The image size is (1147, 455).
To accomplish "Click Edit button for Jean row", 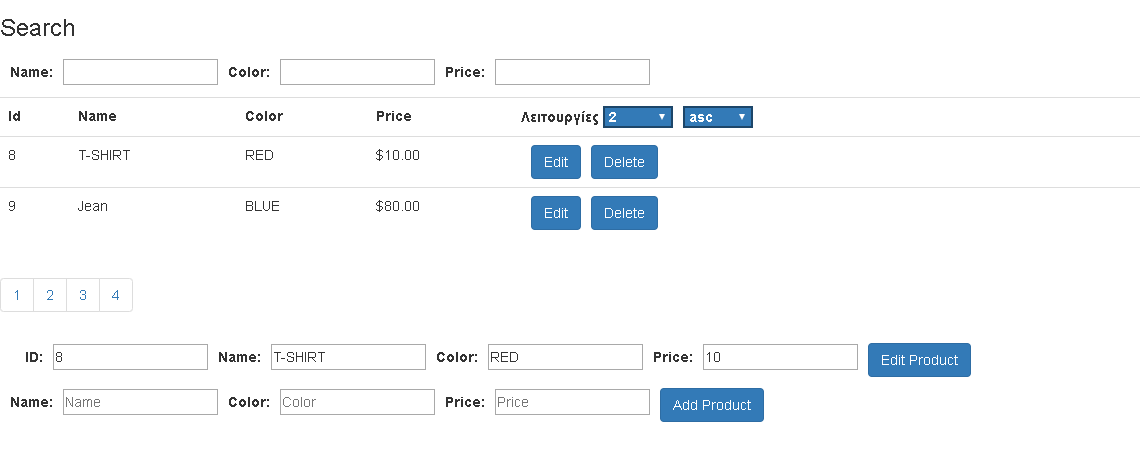I will 556,213.
